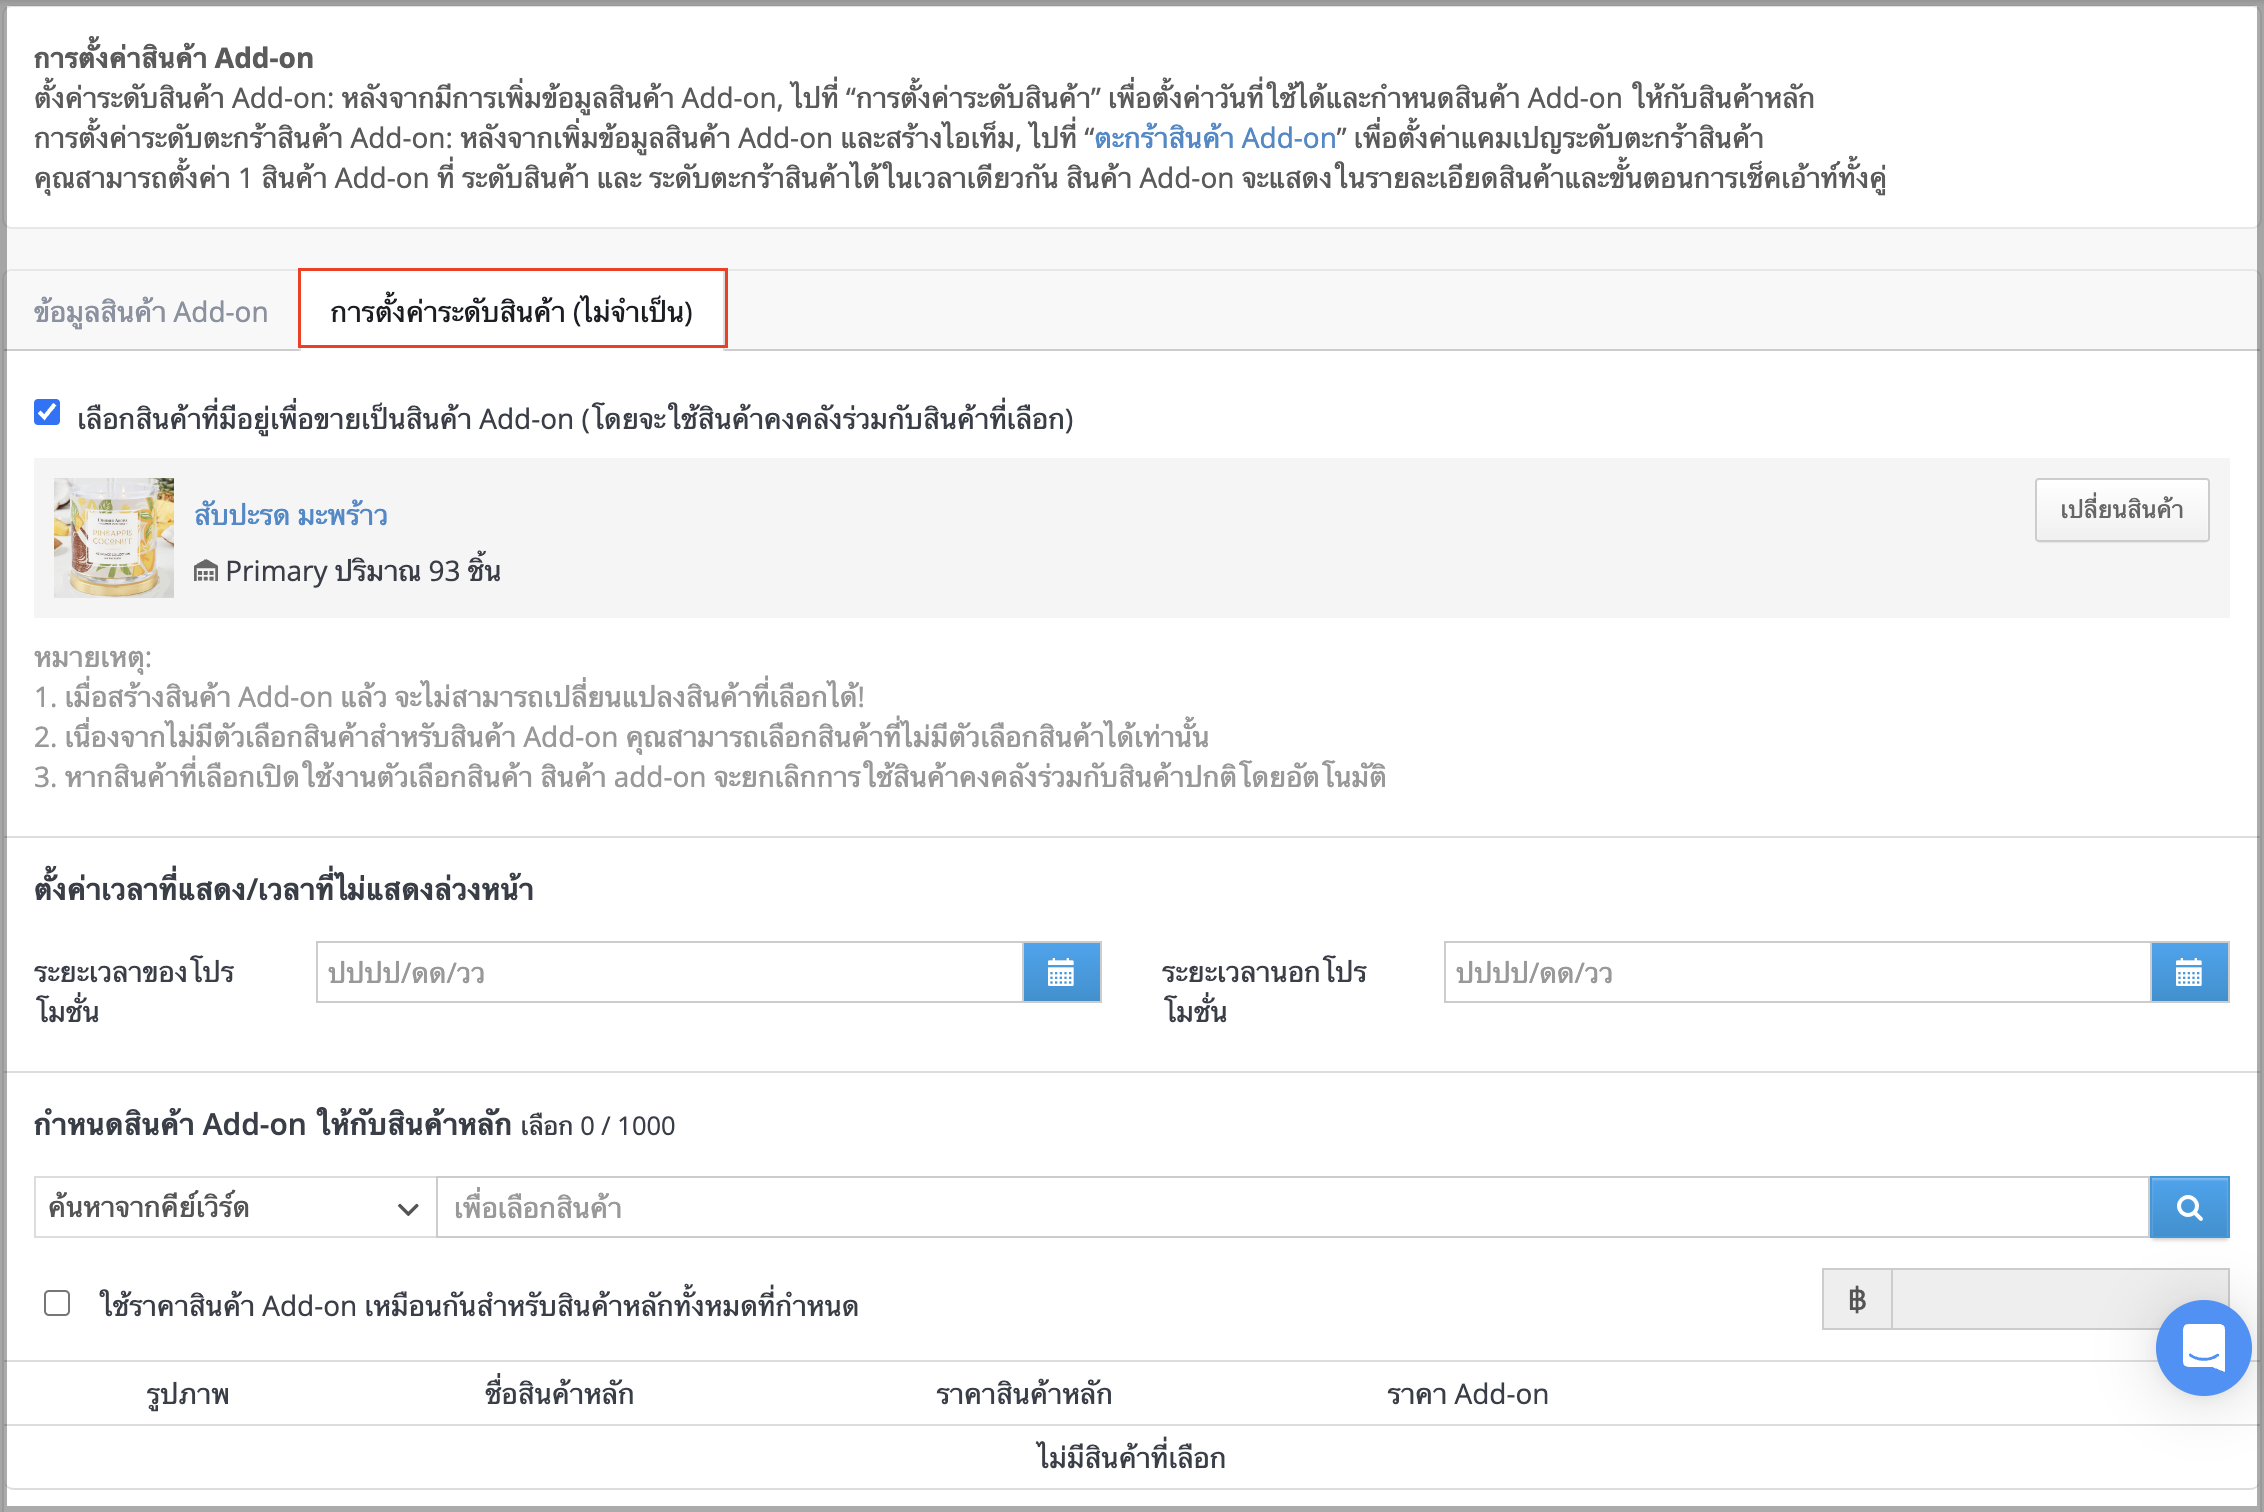This screenshot has height=1512, width=2264.
Task: Open the ตะกร้าสินค้า Add-on link
Action: (1215, 138)
